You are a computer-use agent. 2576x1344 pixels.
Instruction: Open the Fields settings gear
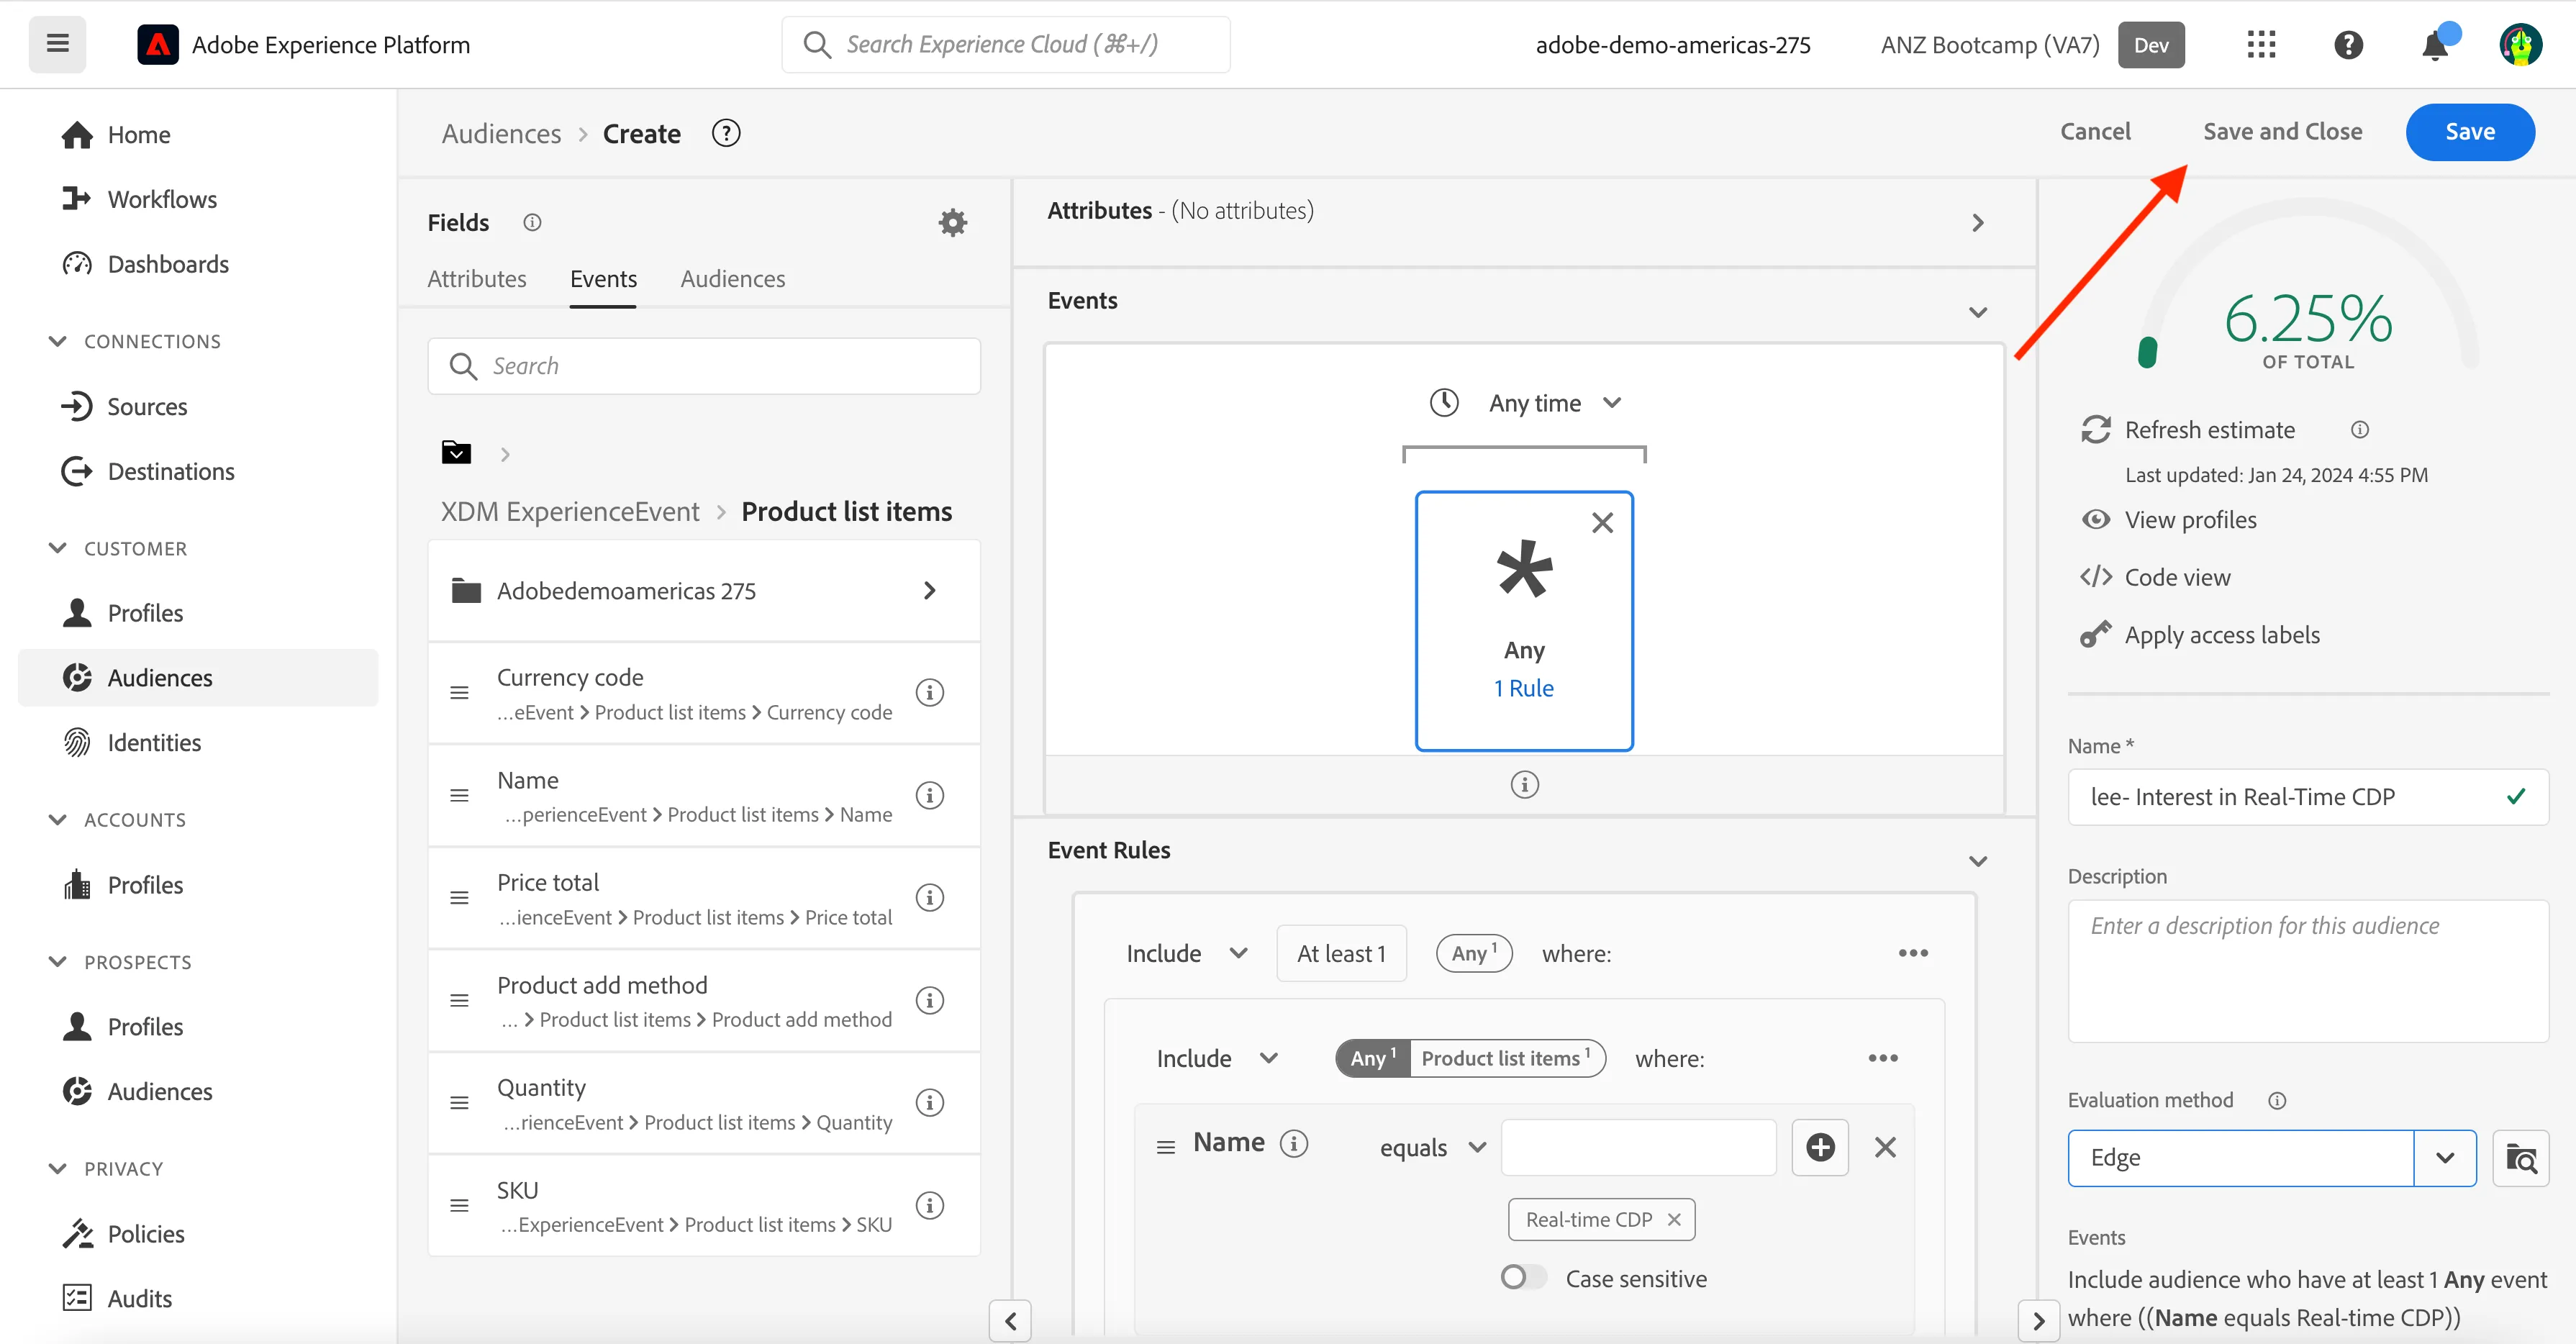point(952,222)
